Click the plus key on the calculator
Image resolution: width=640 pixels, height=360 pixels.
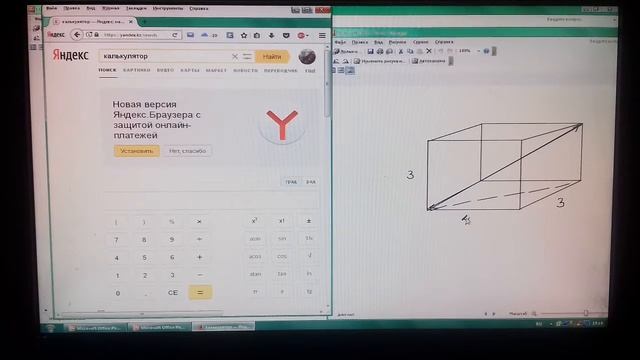point(200,257)
